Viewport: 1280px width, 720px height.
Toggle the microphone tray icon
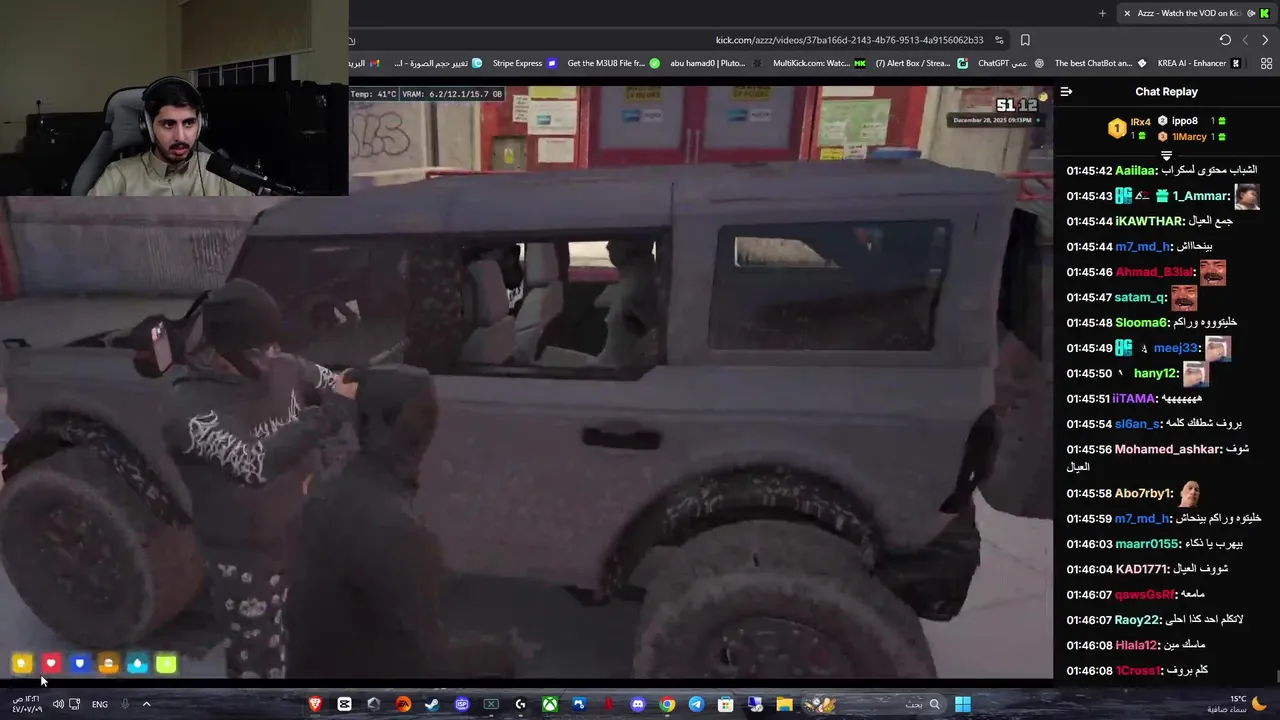coord(125,704)
